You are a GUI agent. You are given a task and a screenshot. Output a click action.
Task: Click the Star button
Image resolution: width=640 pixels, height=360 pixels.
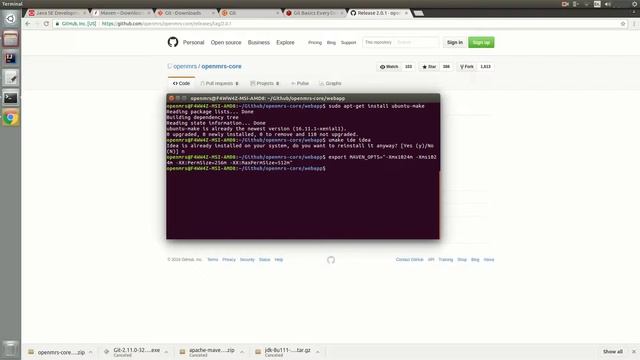coord(429,67)
